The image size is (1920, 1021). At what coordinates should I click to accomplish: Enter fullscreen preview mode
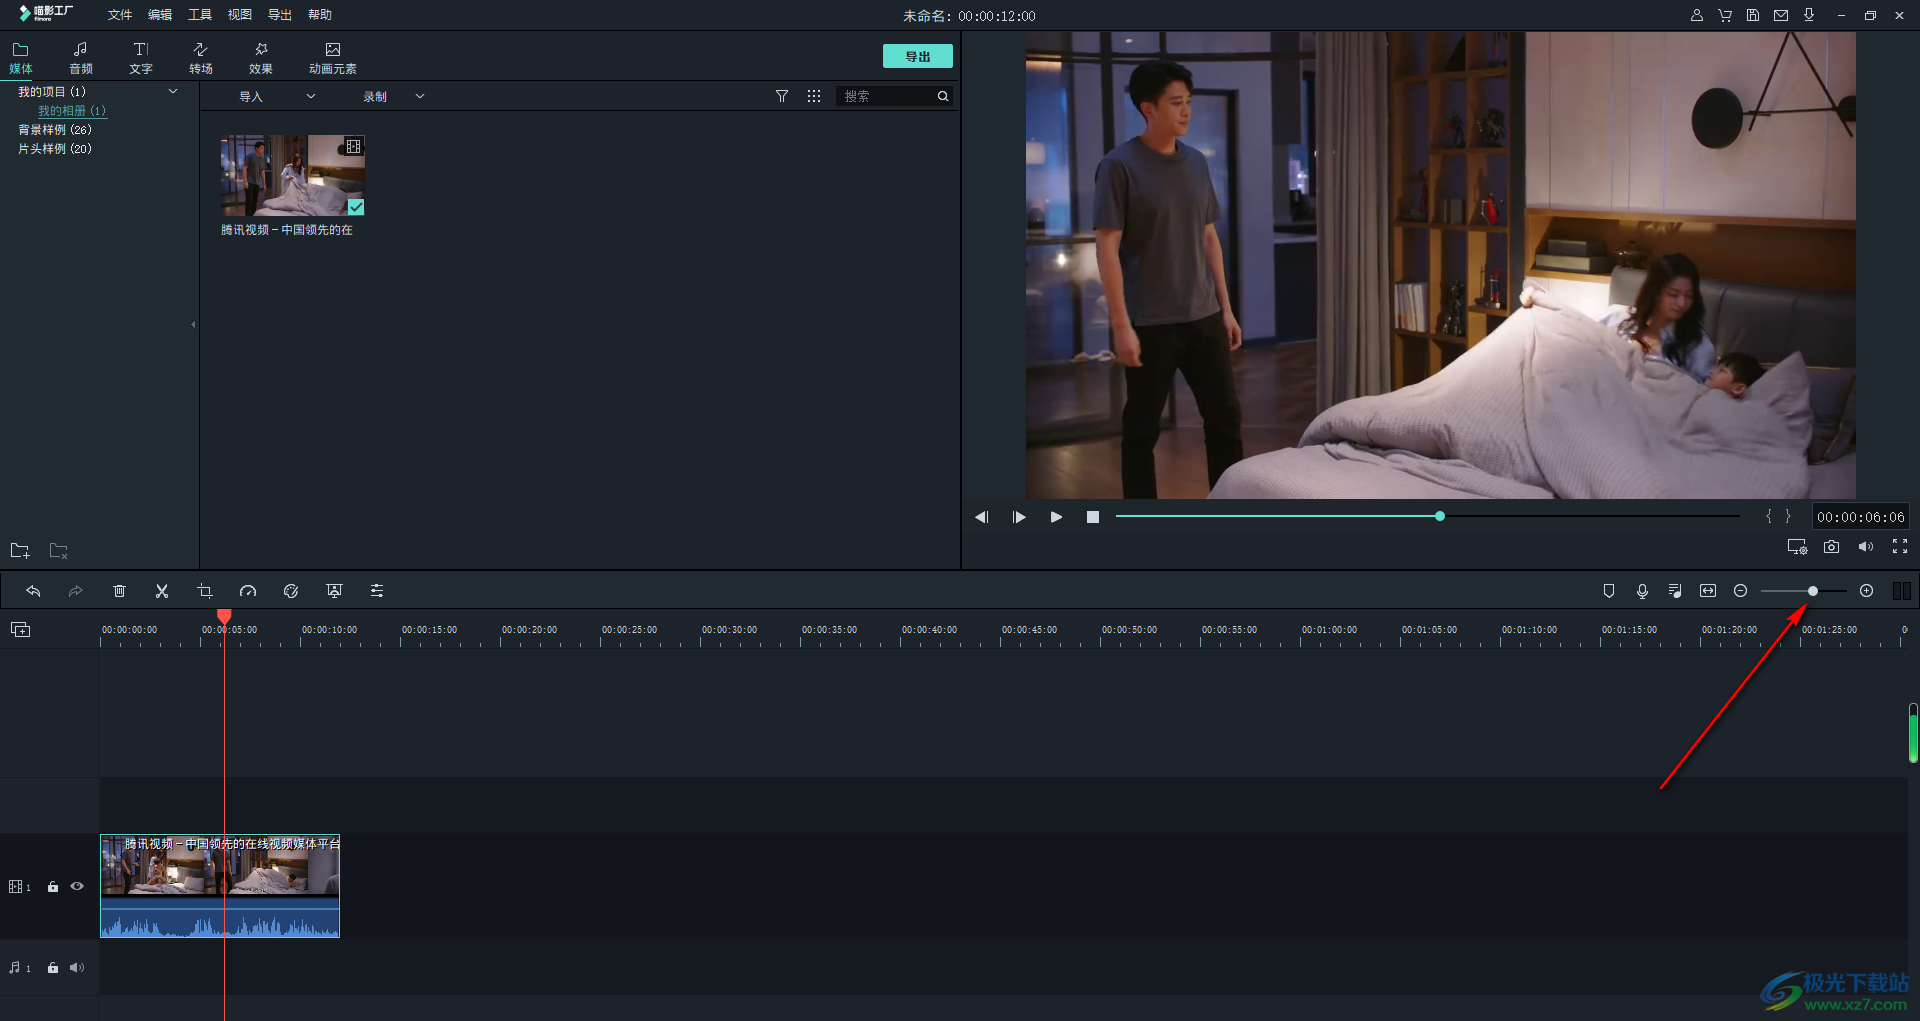pos(1900,547)
